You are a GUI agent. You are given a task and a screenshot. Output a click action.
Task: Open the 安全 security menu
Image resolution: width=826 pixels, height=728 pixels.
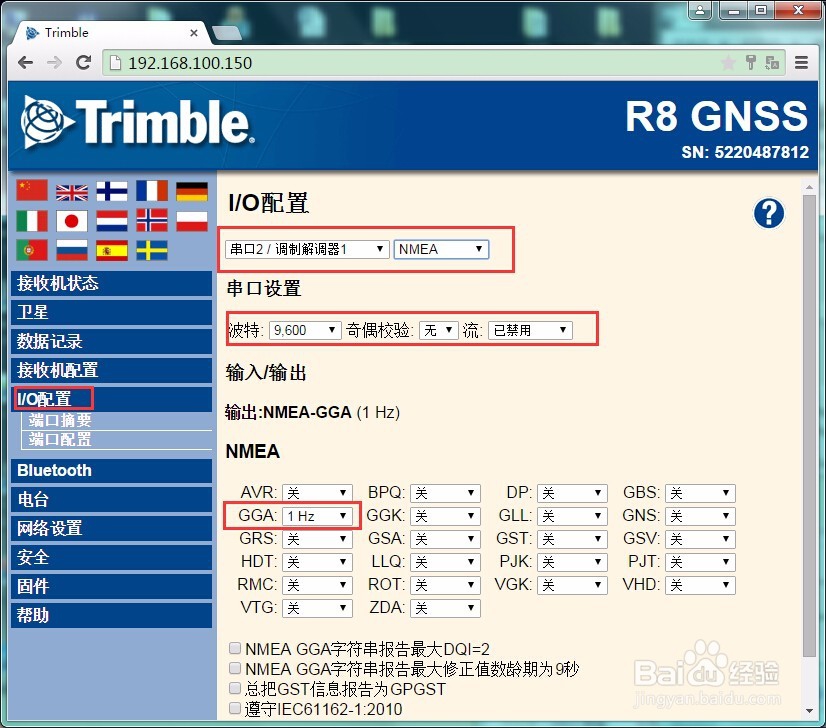point(111,557)
